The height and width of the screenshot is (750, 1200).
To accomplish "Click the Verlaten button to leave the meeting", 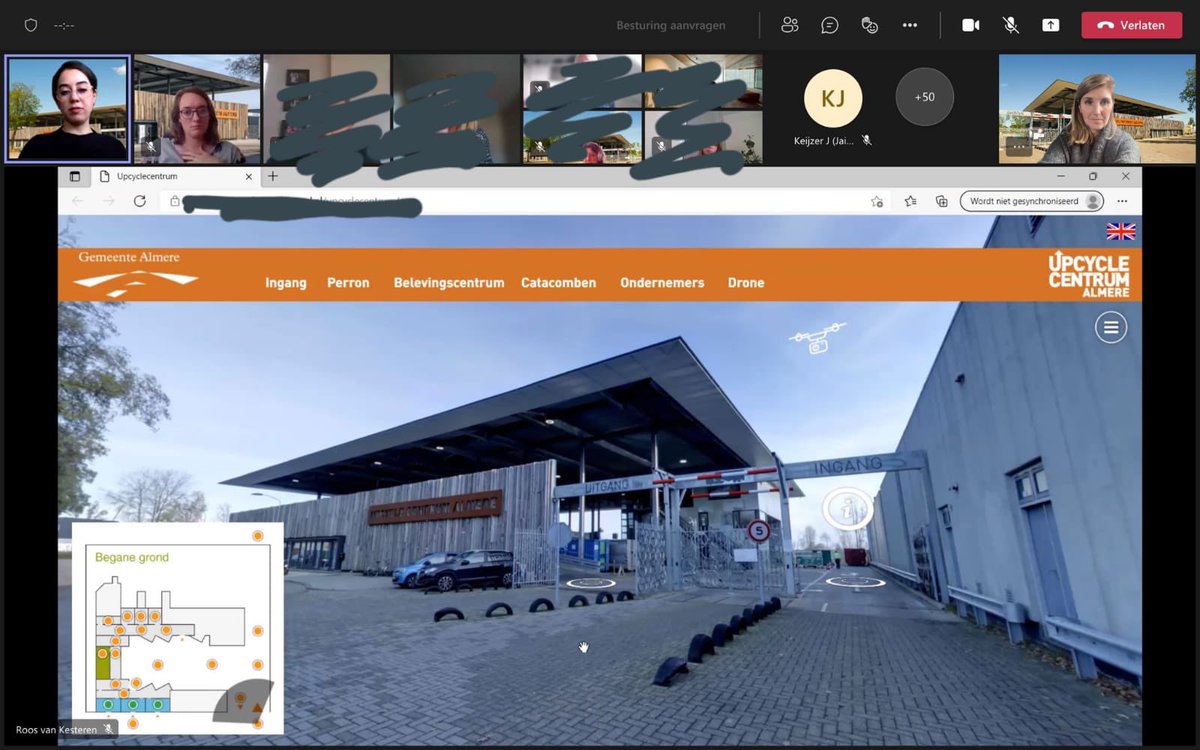I will [x=1131, y=24].
